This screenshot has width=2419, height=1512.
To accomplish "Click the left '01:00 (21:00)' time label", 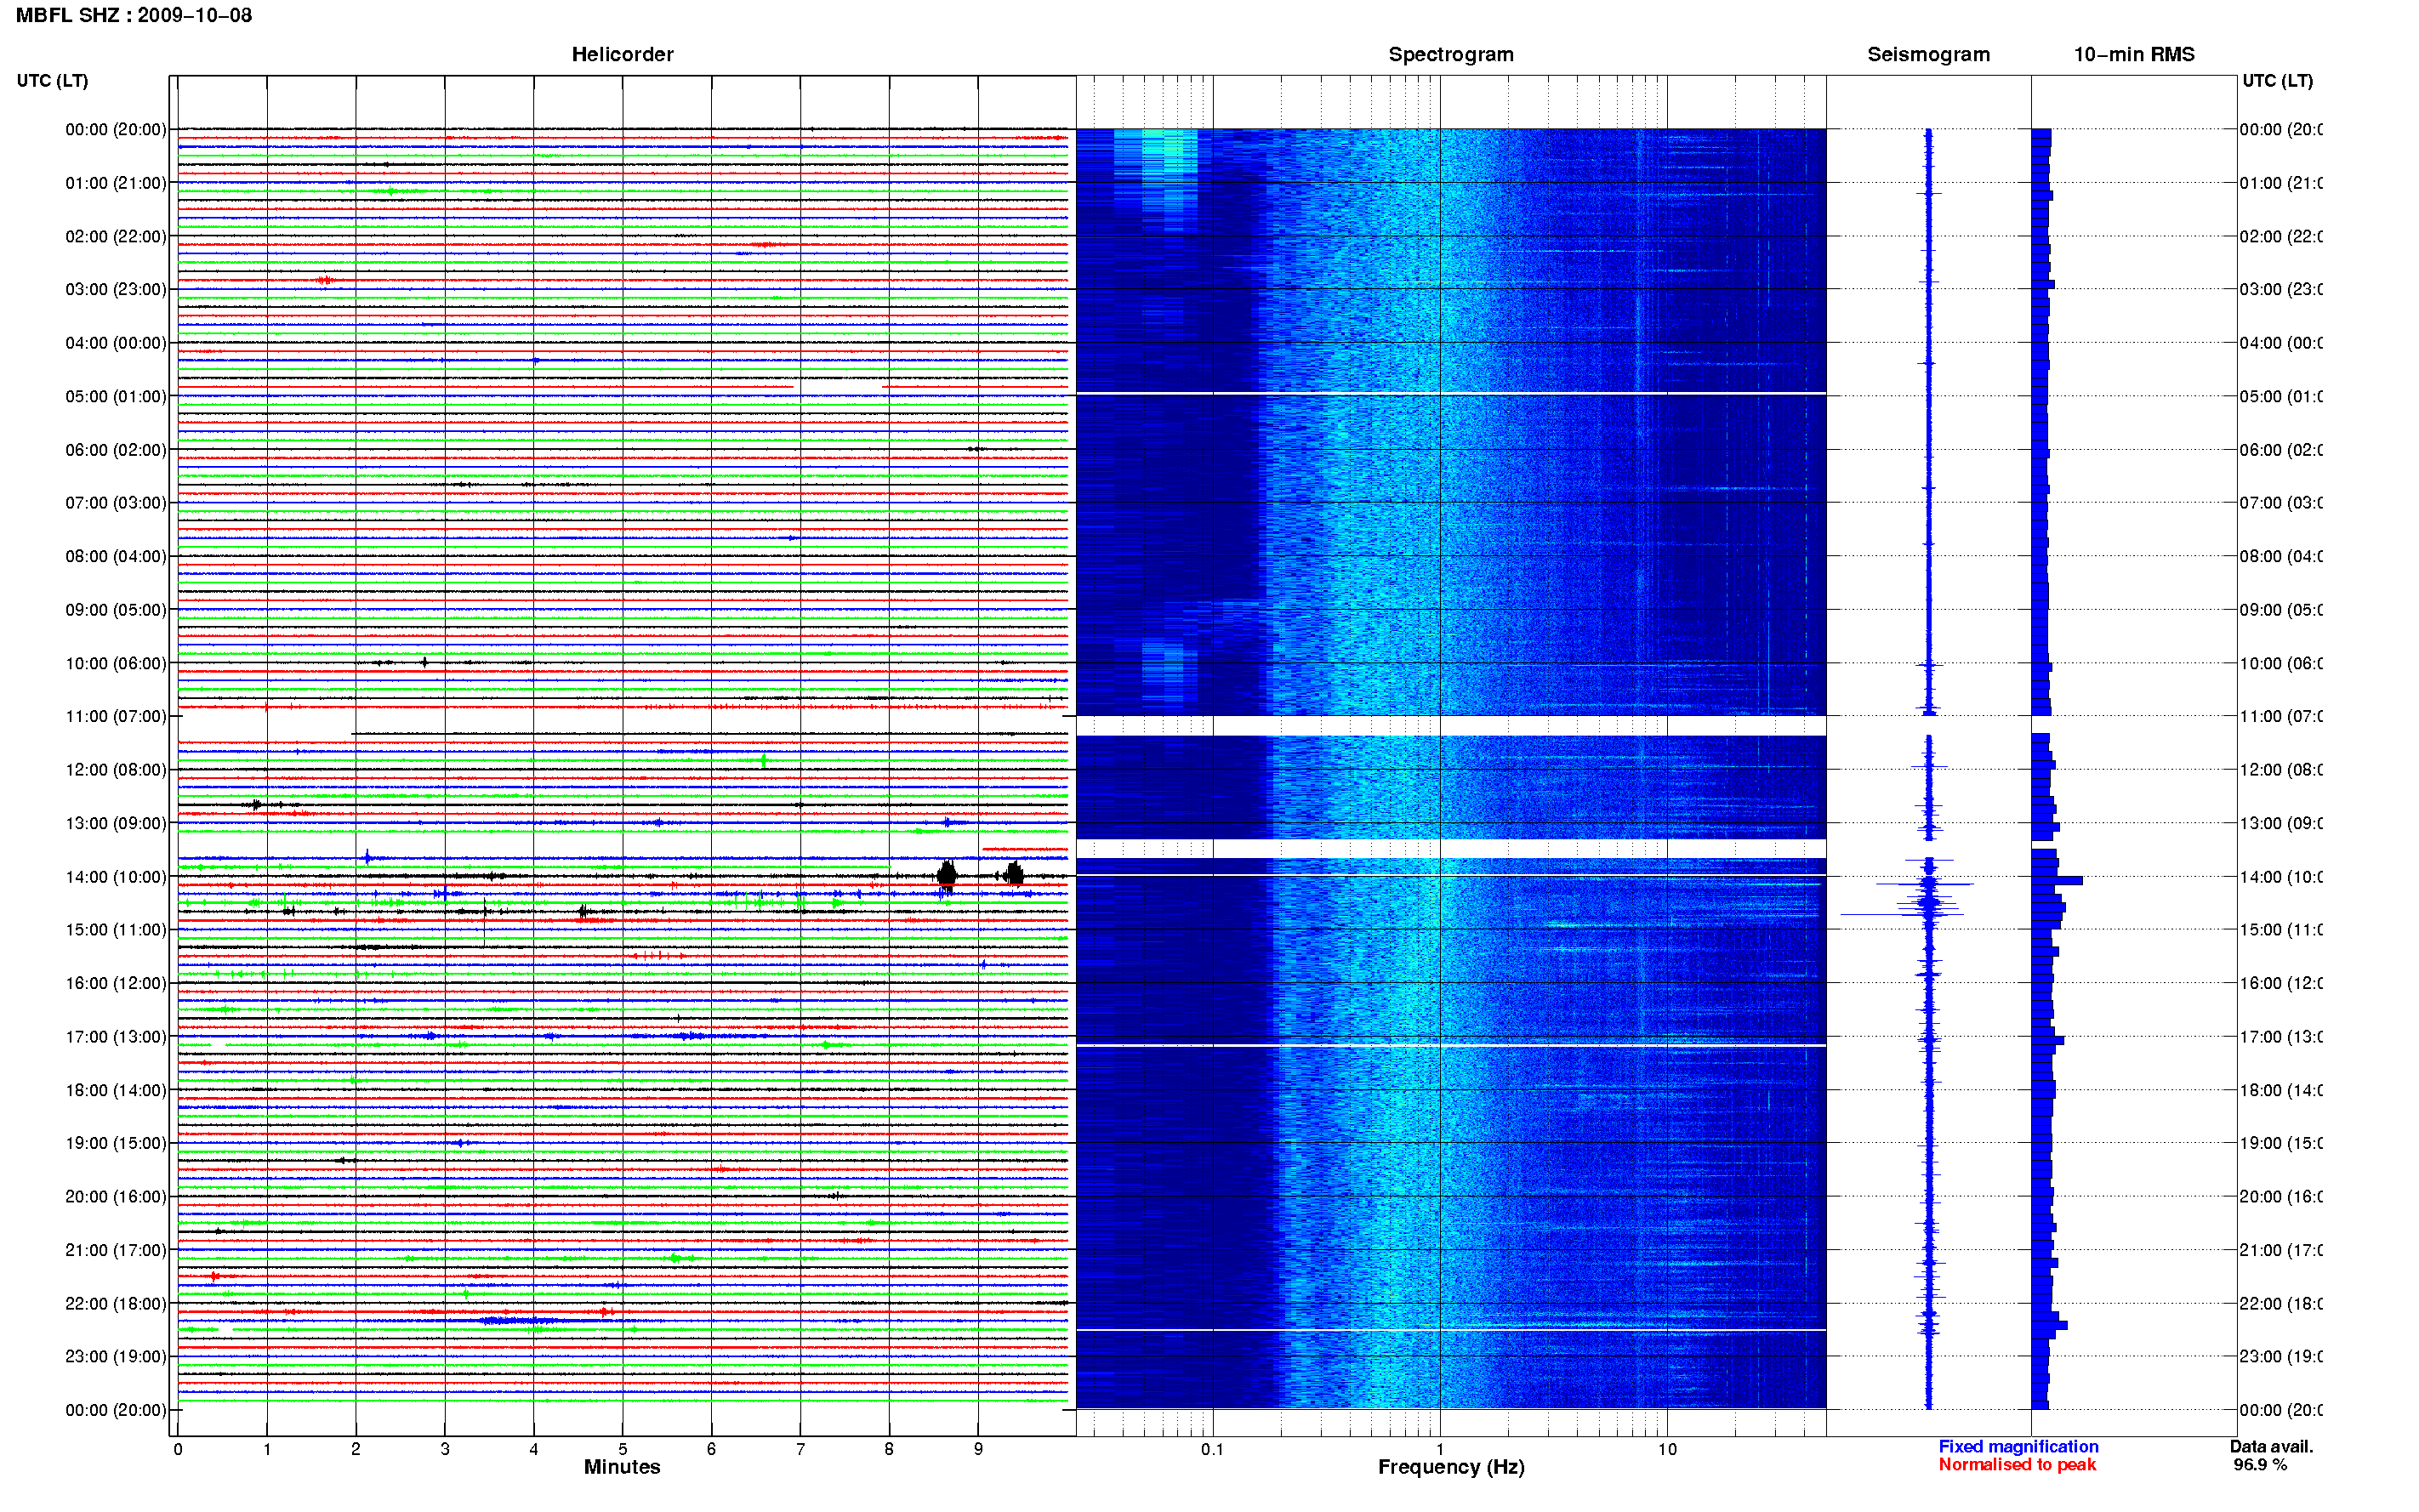I will [116, 183].
